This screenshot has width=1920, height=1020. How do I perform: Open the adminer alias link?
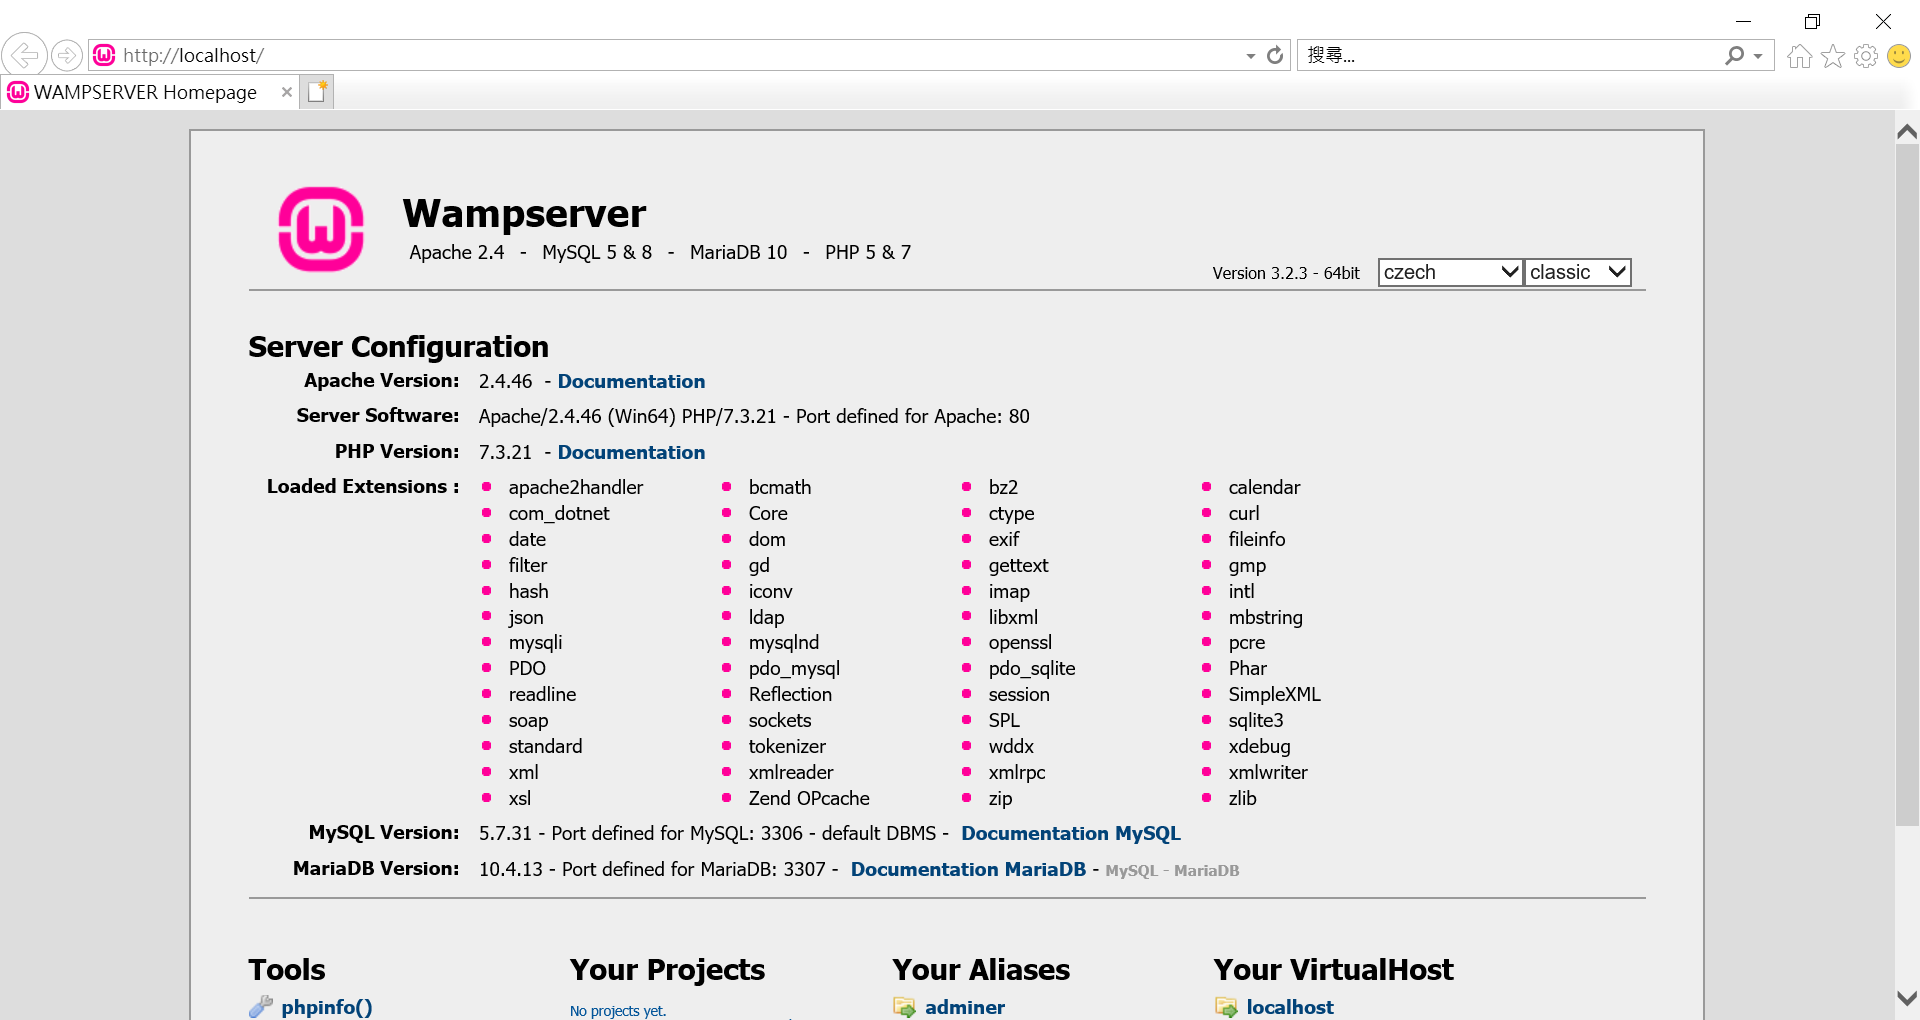(965, 1007)
